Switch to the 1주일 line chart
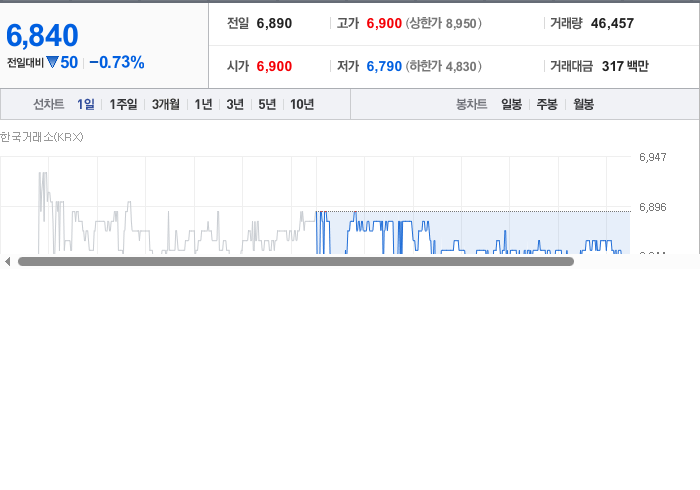The image size is (700, 490). coord(123,104)
